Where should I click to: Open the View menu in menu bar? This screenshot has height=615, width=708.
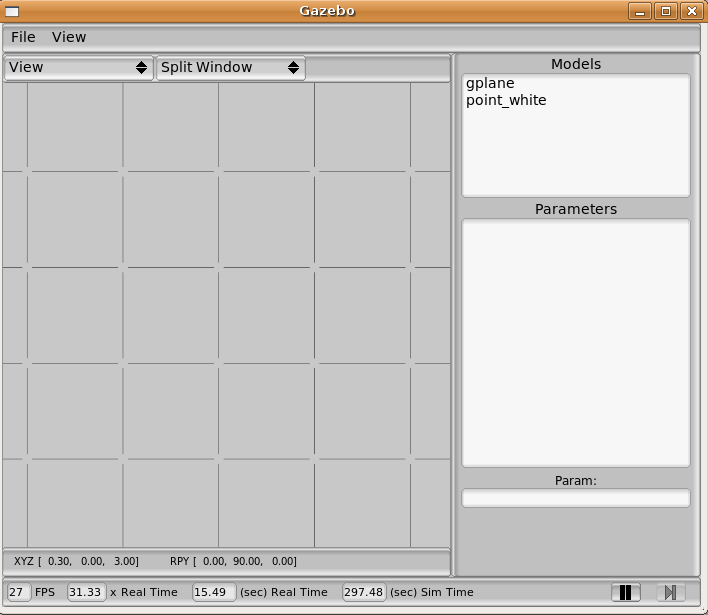[69, 37]
